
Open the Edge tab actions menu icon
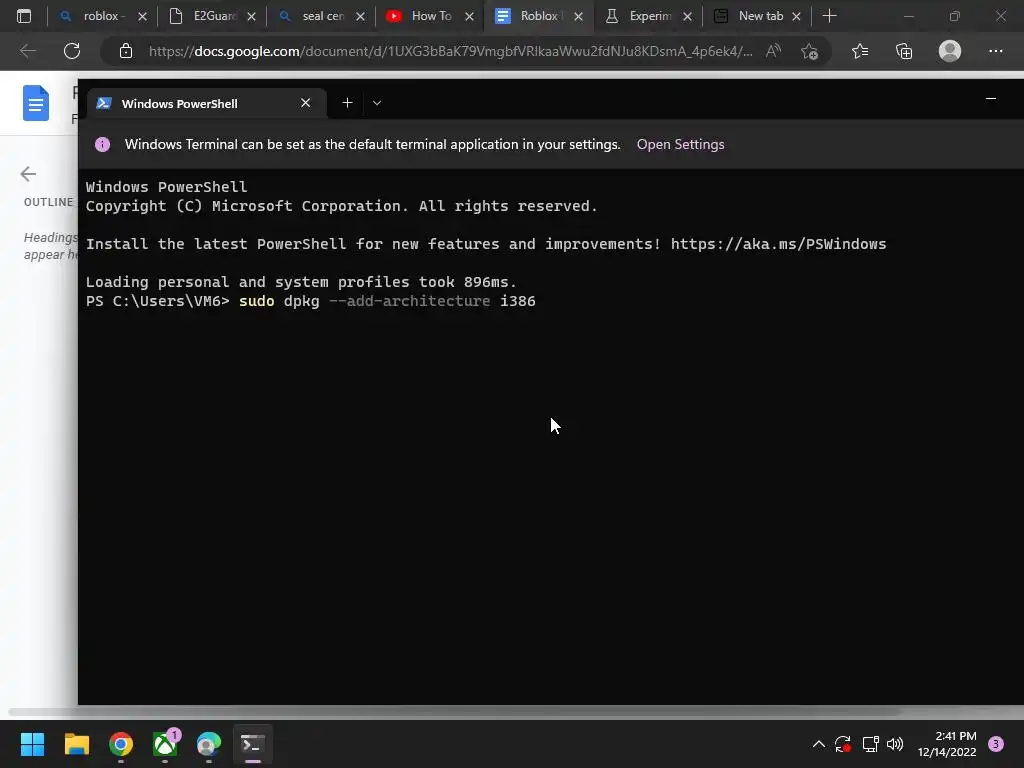[24, 16]
